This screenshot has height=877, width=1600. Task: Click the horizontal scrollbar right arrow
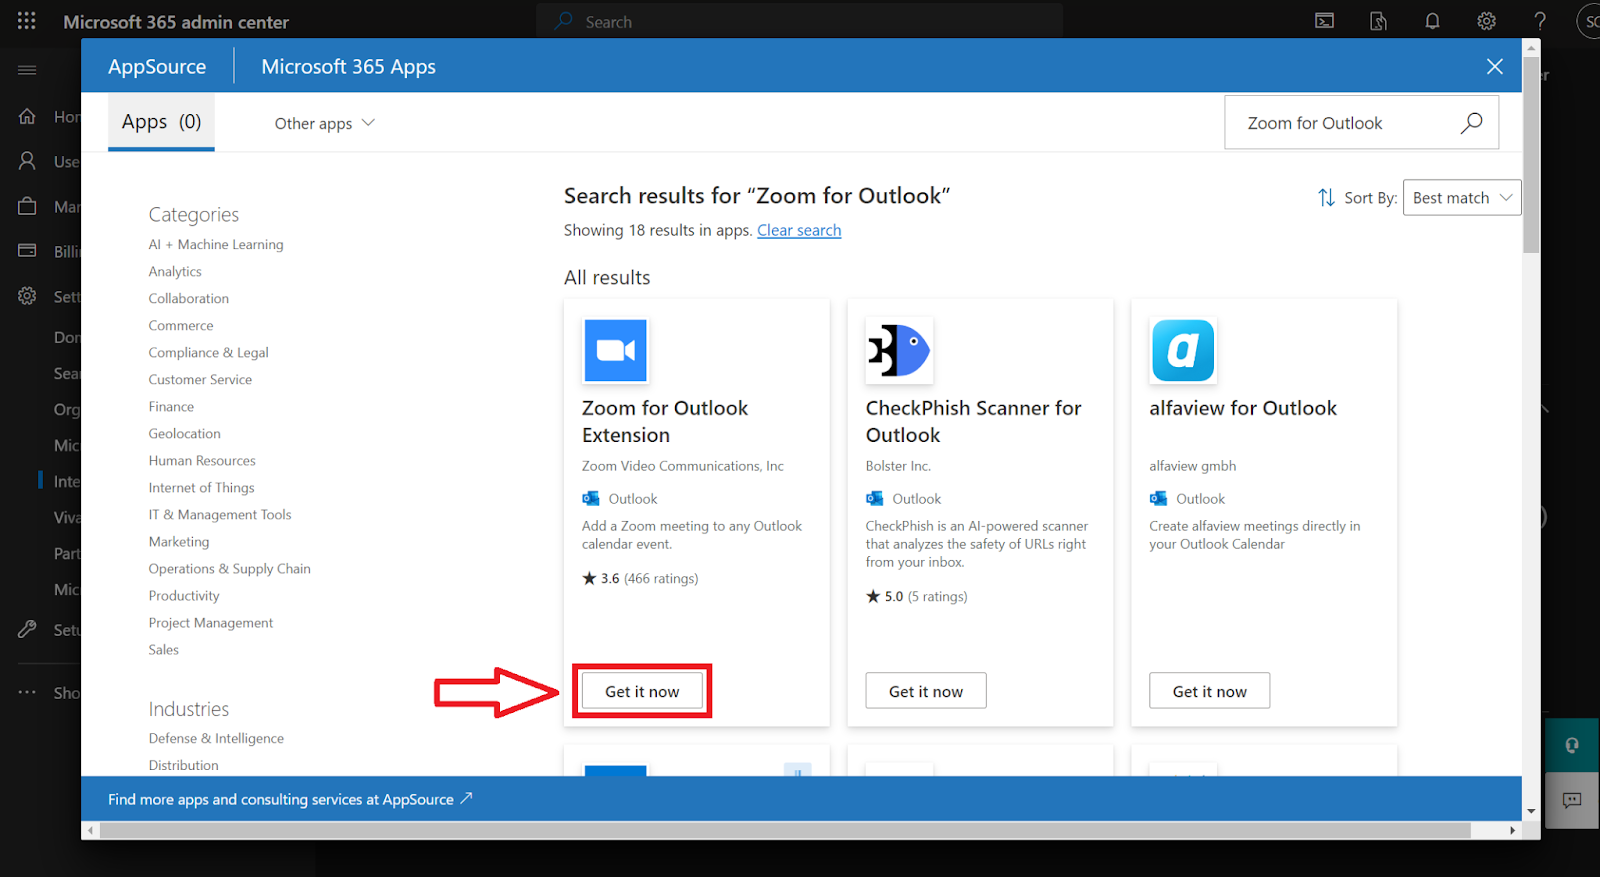click(x=1512, y=830)
